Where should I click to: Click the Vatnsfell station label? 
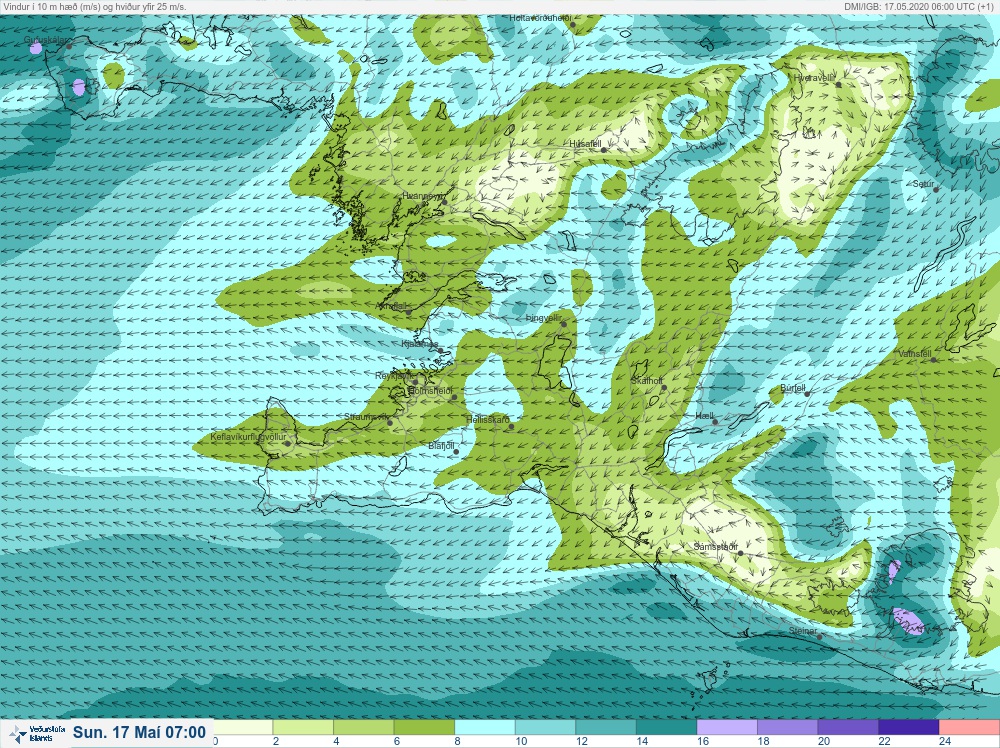915,354
